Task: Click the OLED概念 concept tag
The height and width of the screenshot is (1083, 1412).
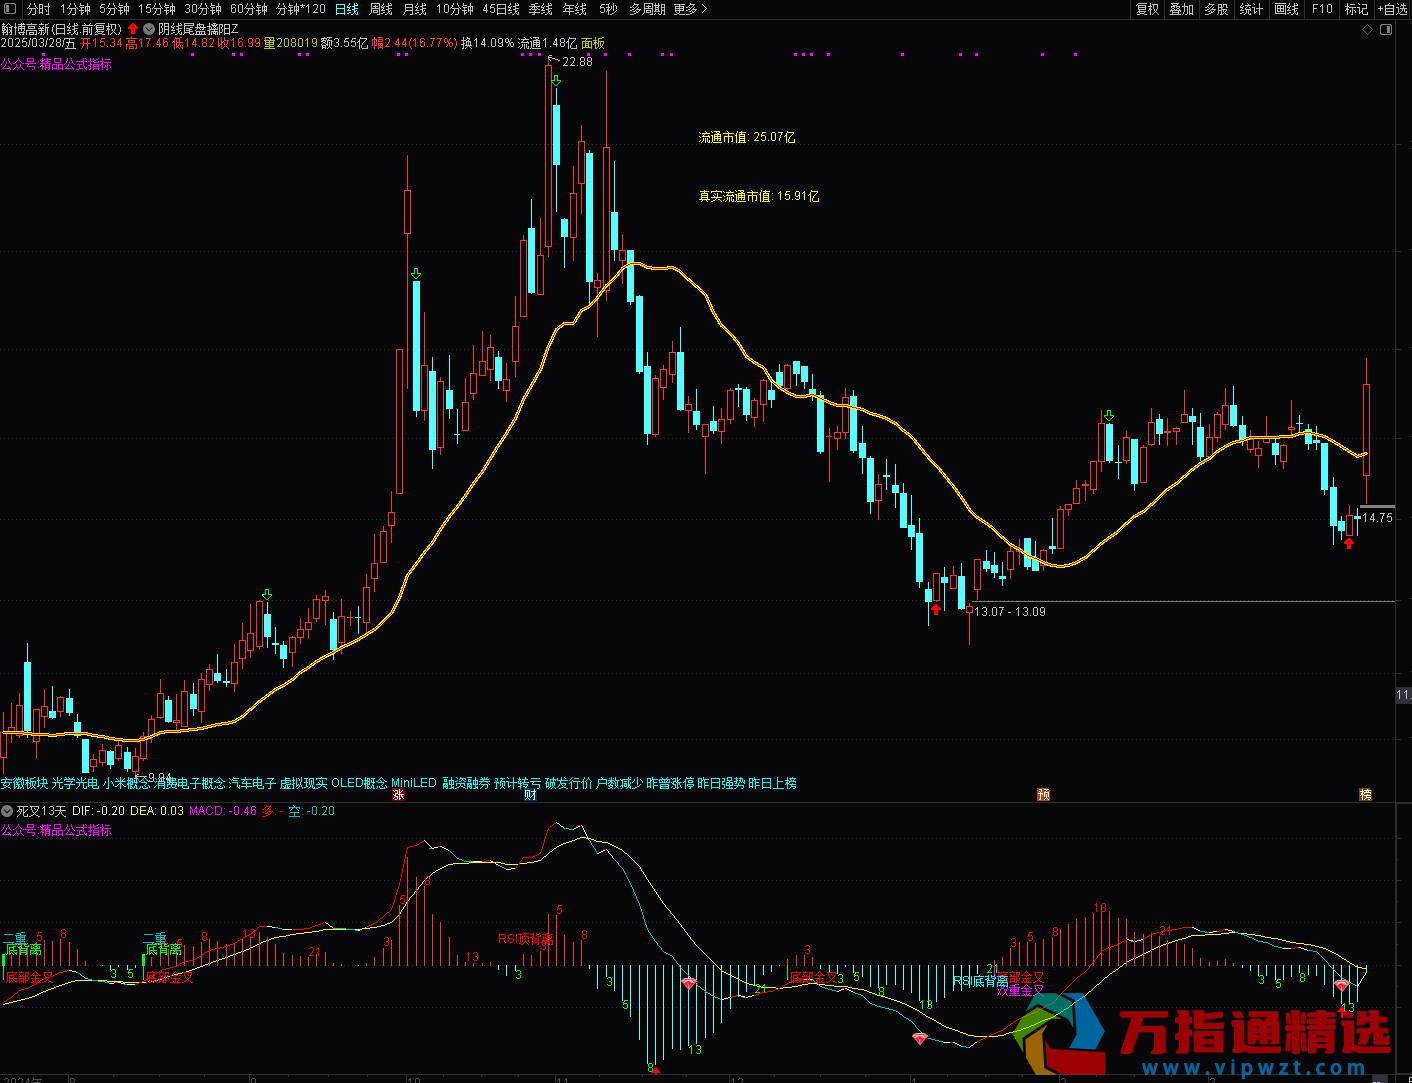Action: pyautogui.click(x=359, y=783)
